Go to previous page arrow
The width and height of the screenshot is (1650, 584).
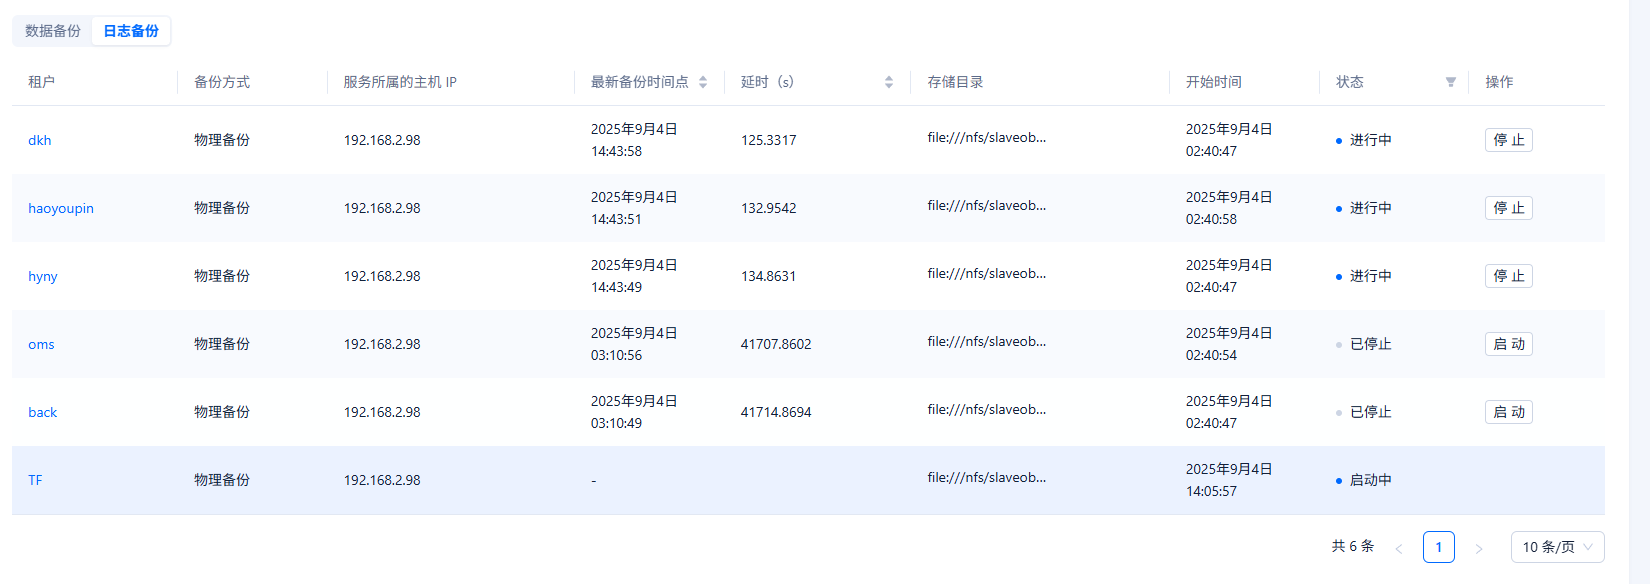pos(1399,548)
